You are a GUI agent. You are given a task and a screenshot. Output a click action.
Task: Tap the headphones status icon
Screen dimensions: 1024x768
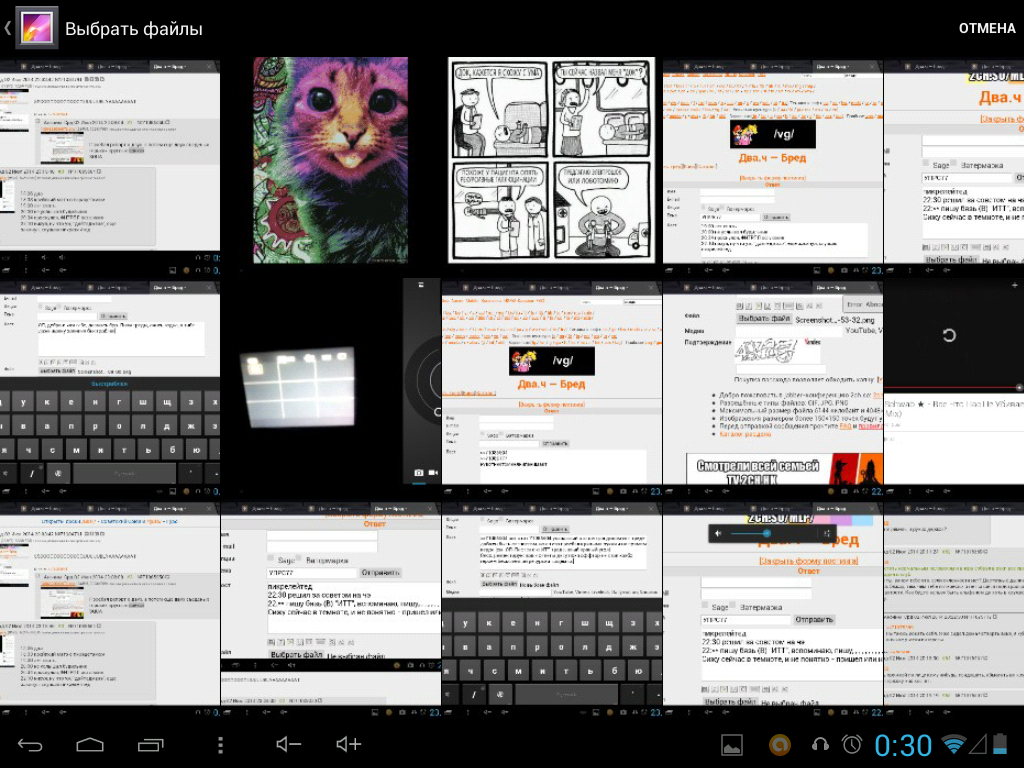(820, 744)
